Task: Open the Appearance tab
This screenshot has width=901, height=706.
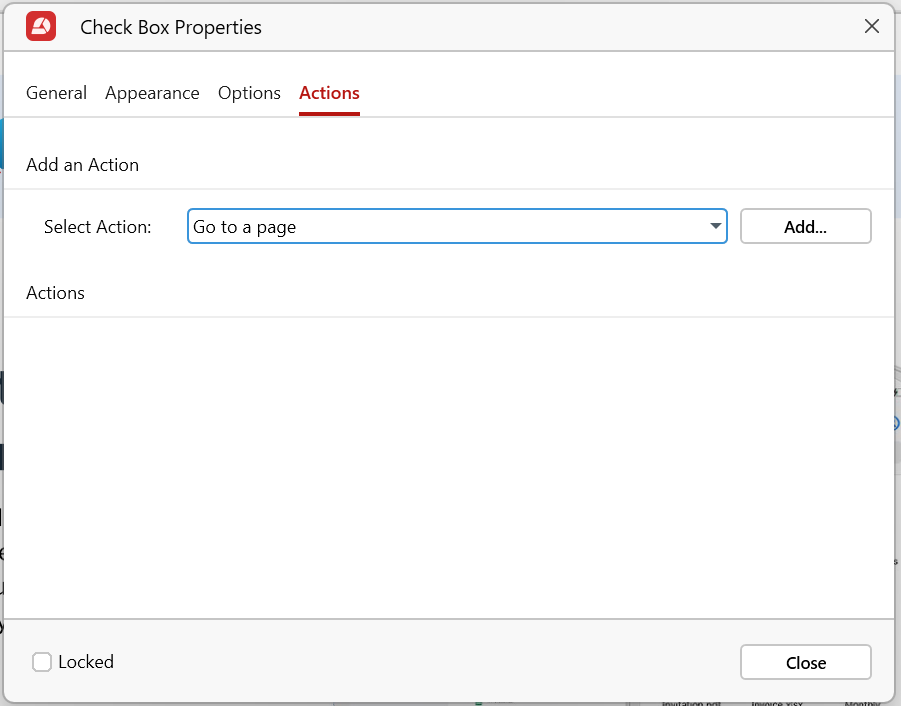Action: (152, 93)
